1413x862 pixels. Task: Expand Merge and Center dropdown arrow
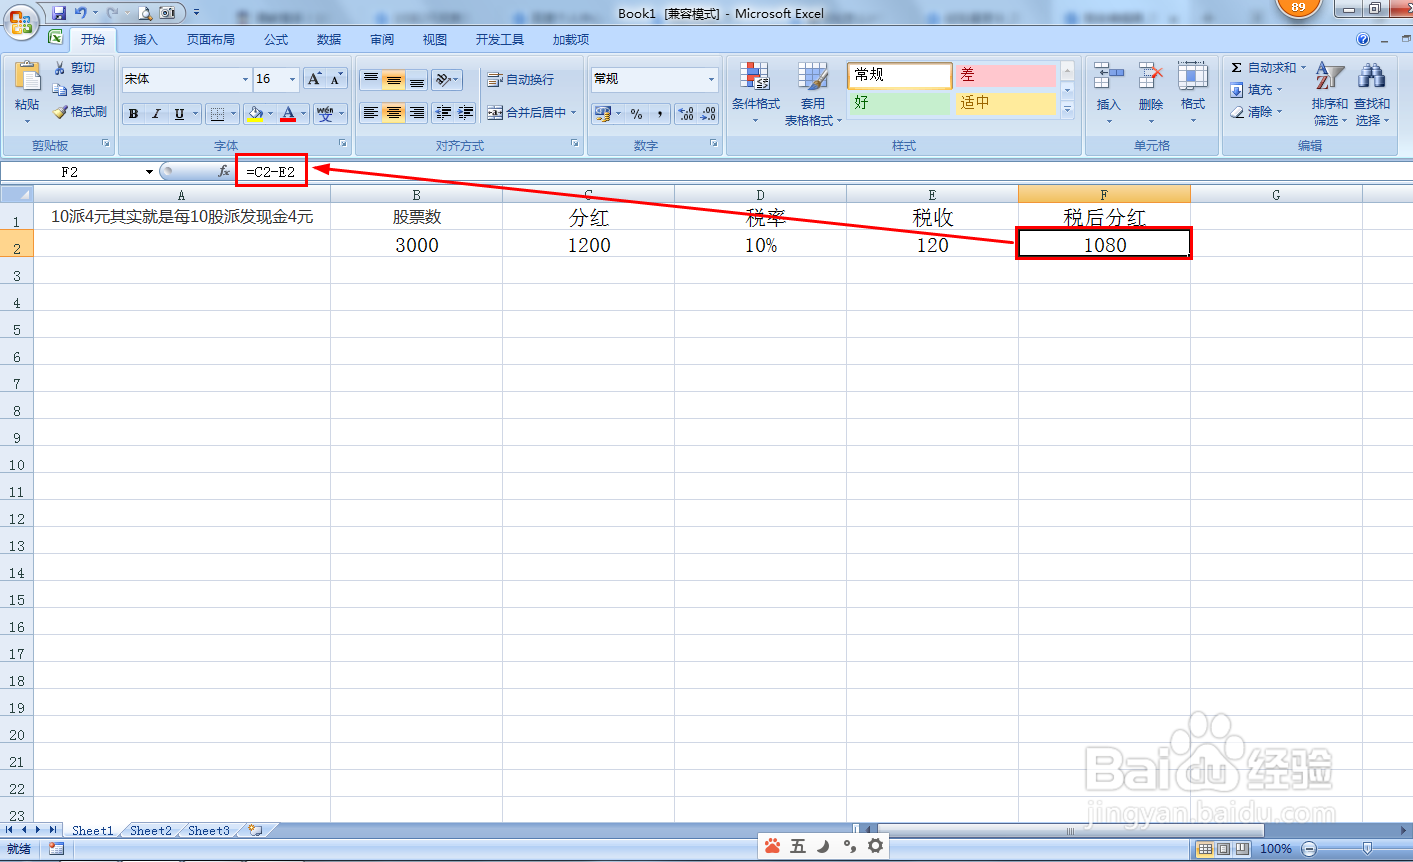click(x=574, y=113)
